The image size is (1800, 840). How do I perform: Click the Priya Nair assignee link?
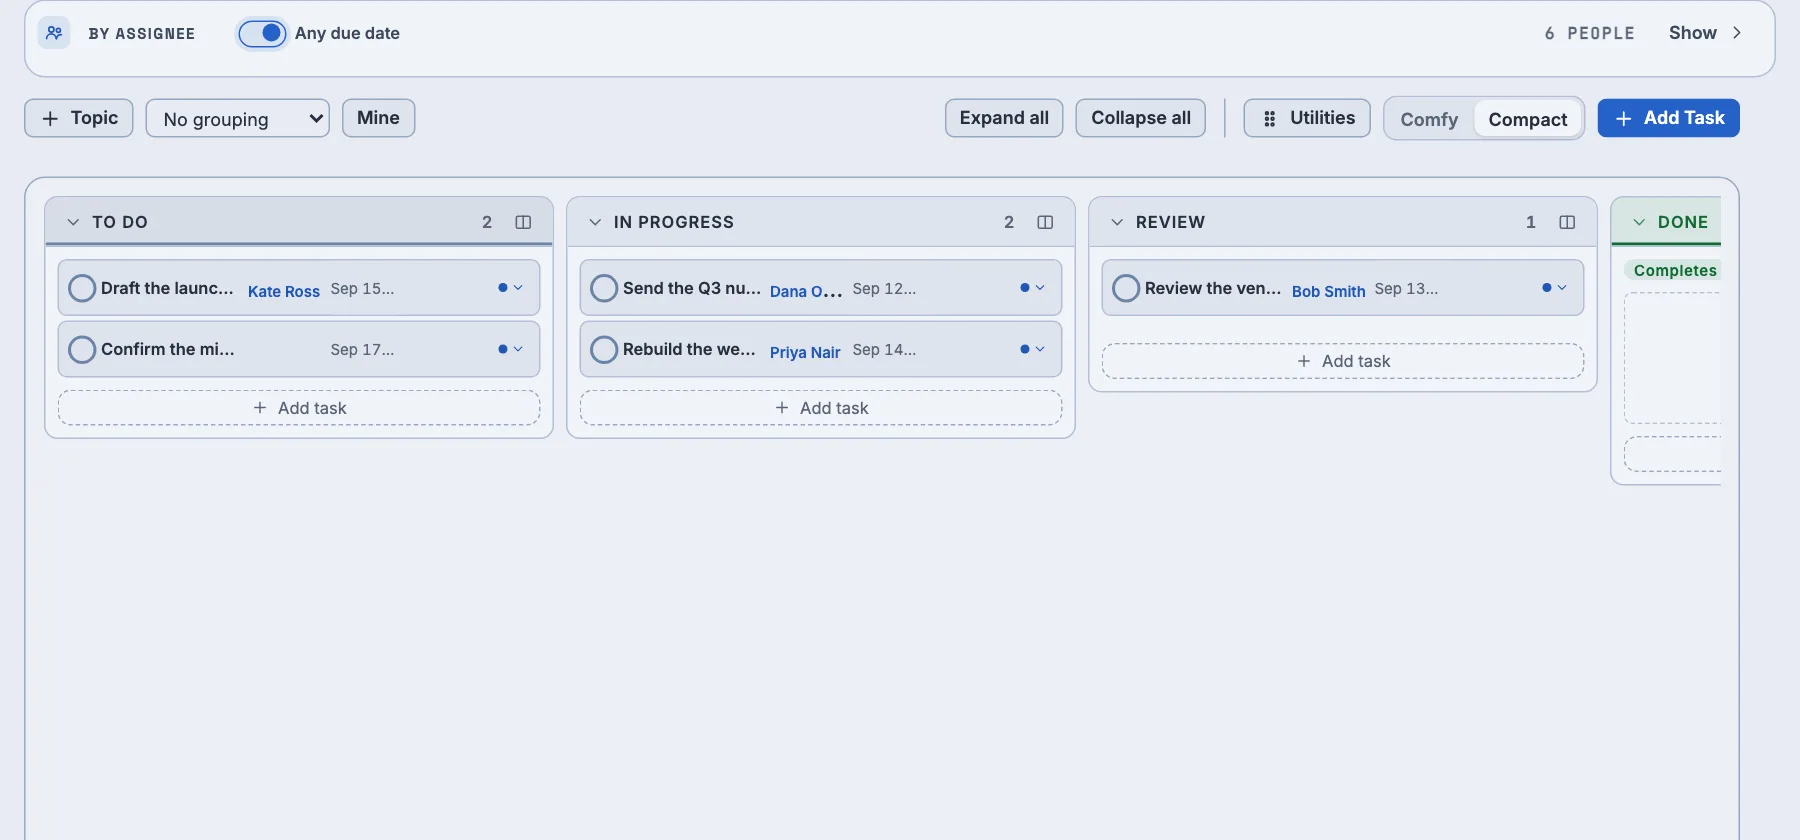[805, 352]
